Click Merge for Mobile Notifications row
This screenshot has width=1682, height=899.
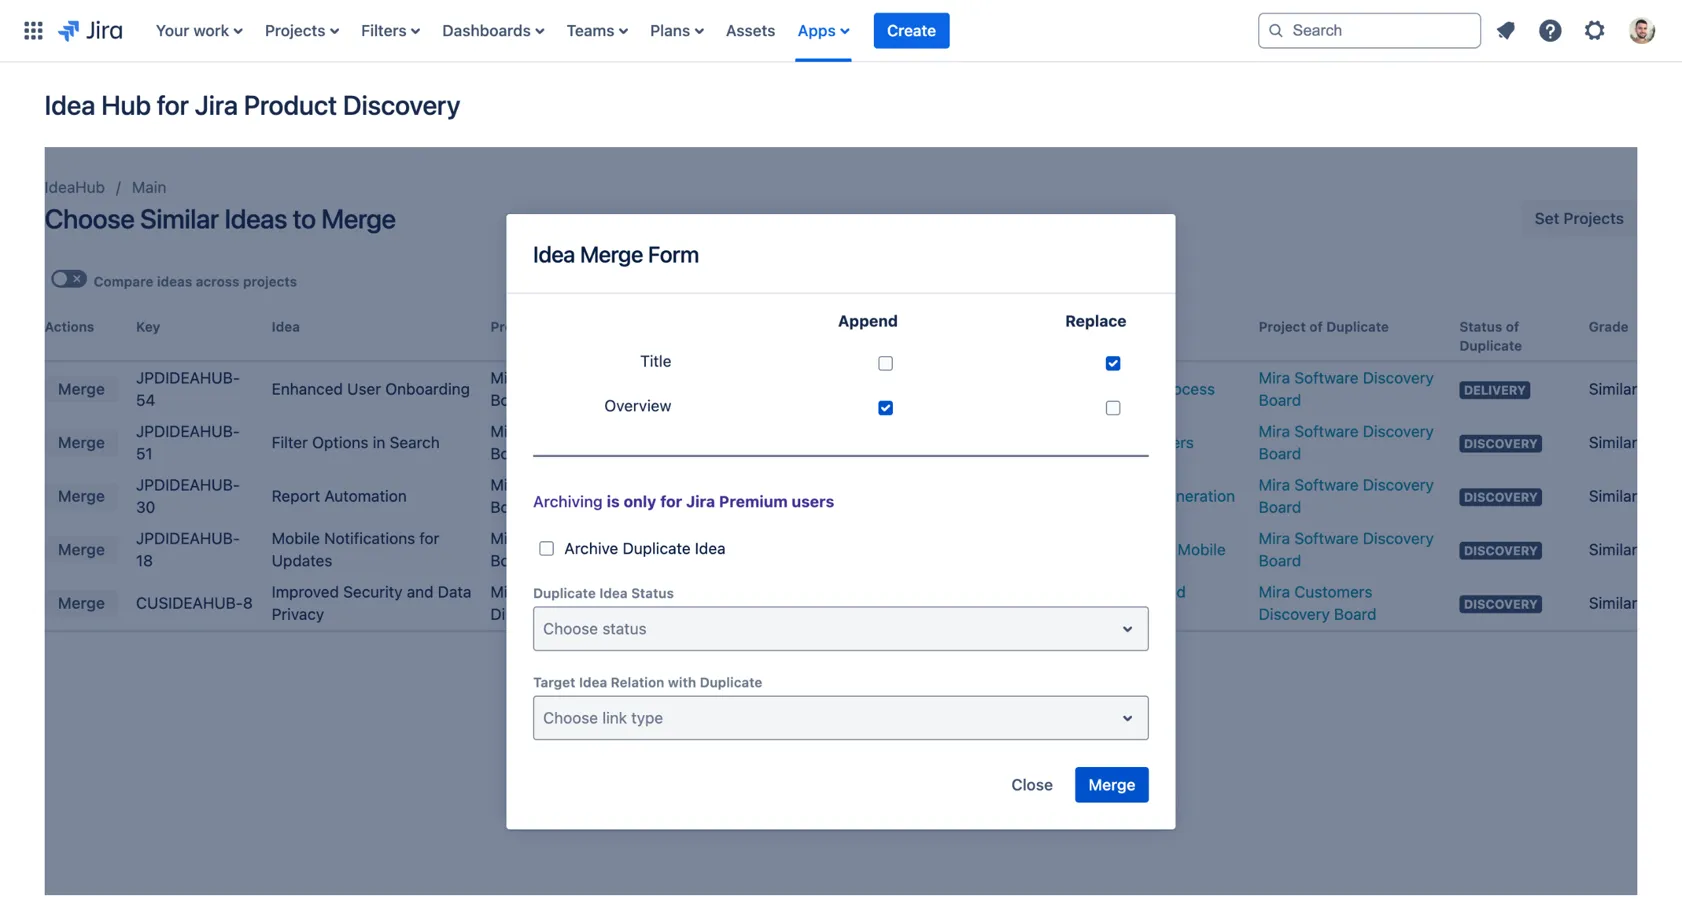[81, 549]
